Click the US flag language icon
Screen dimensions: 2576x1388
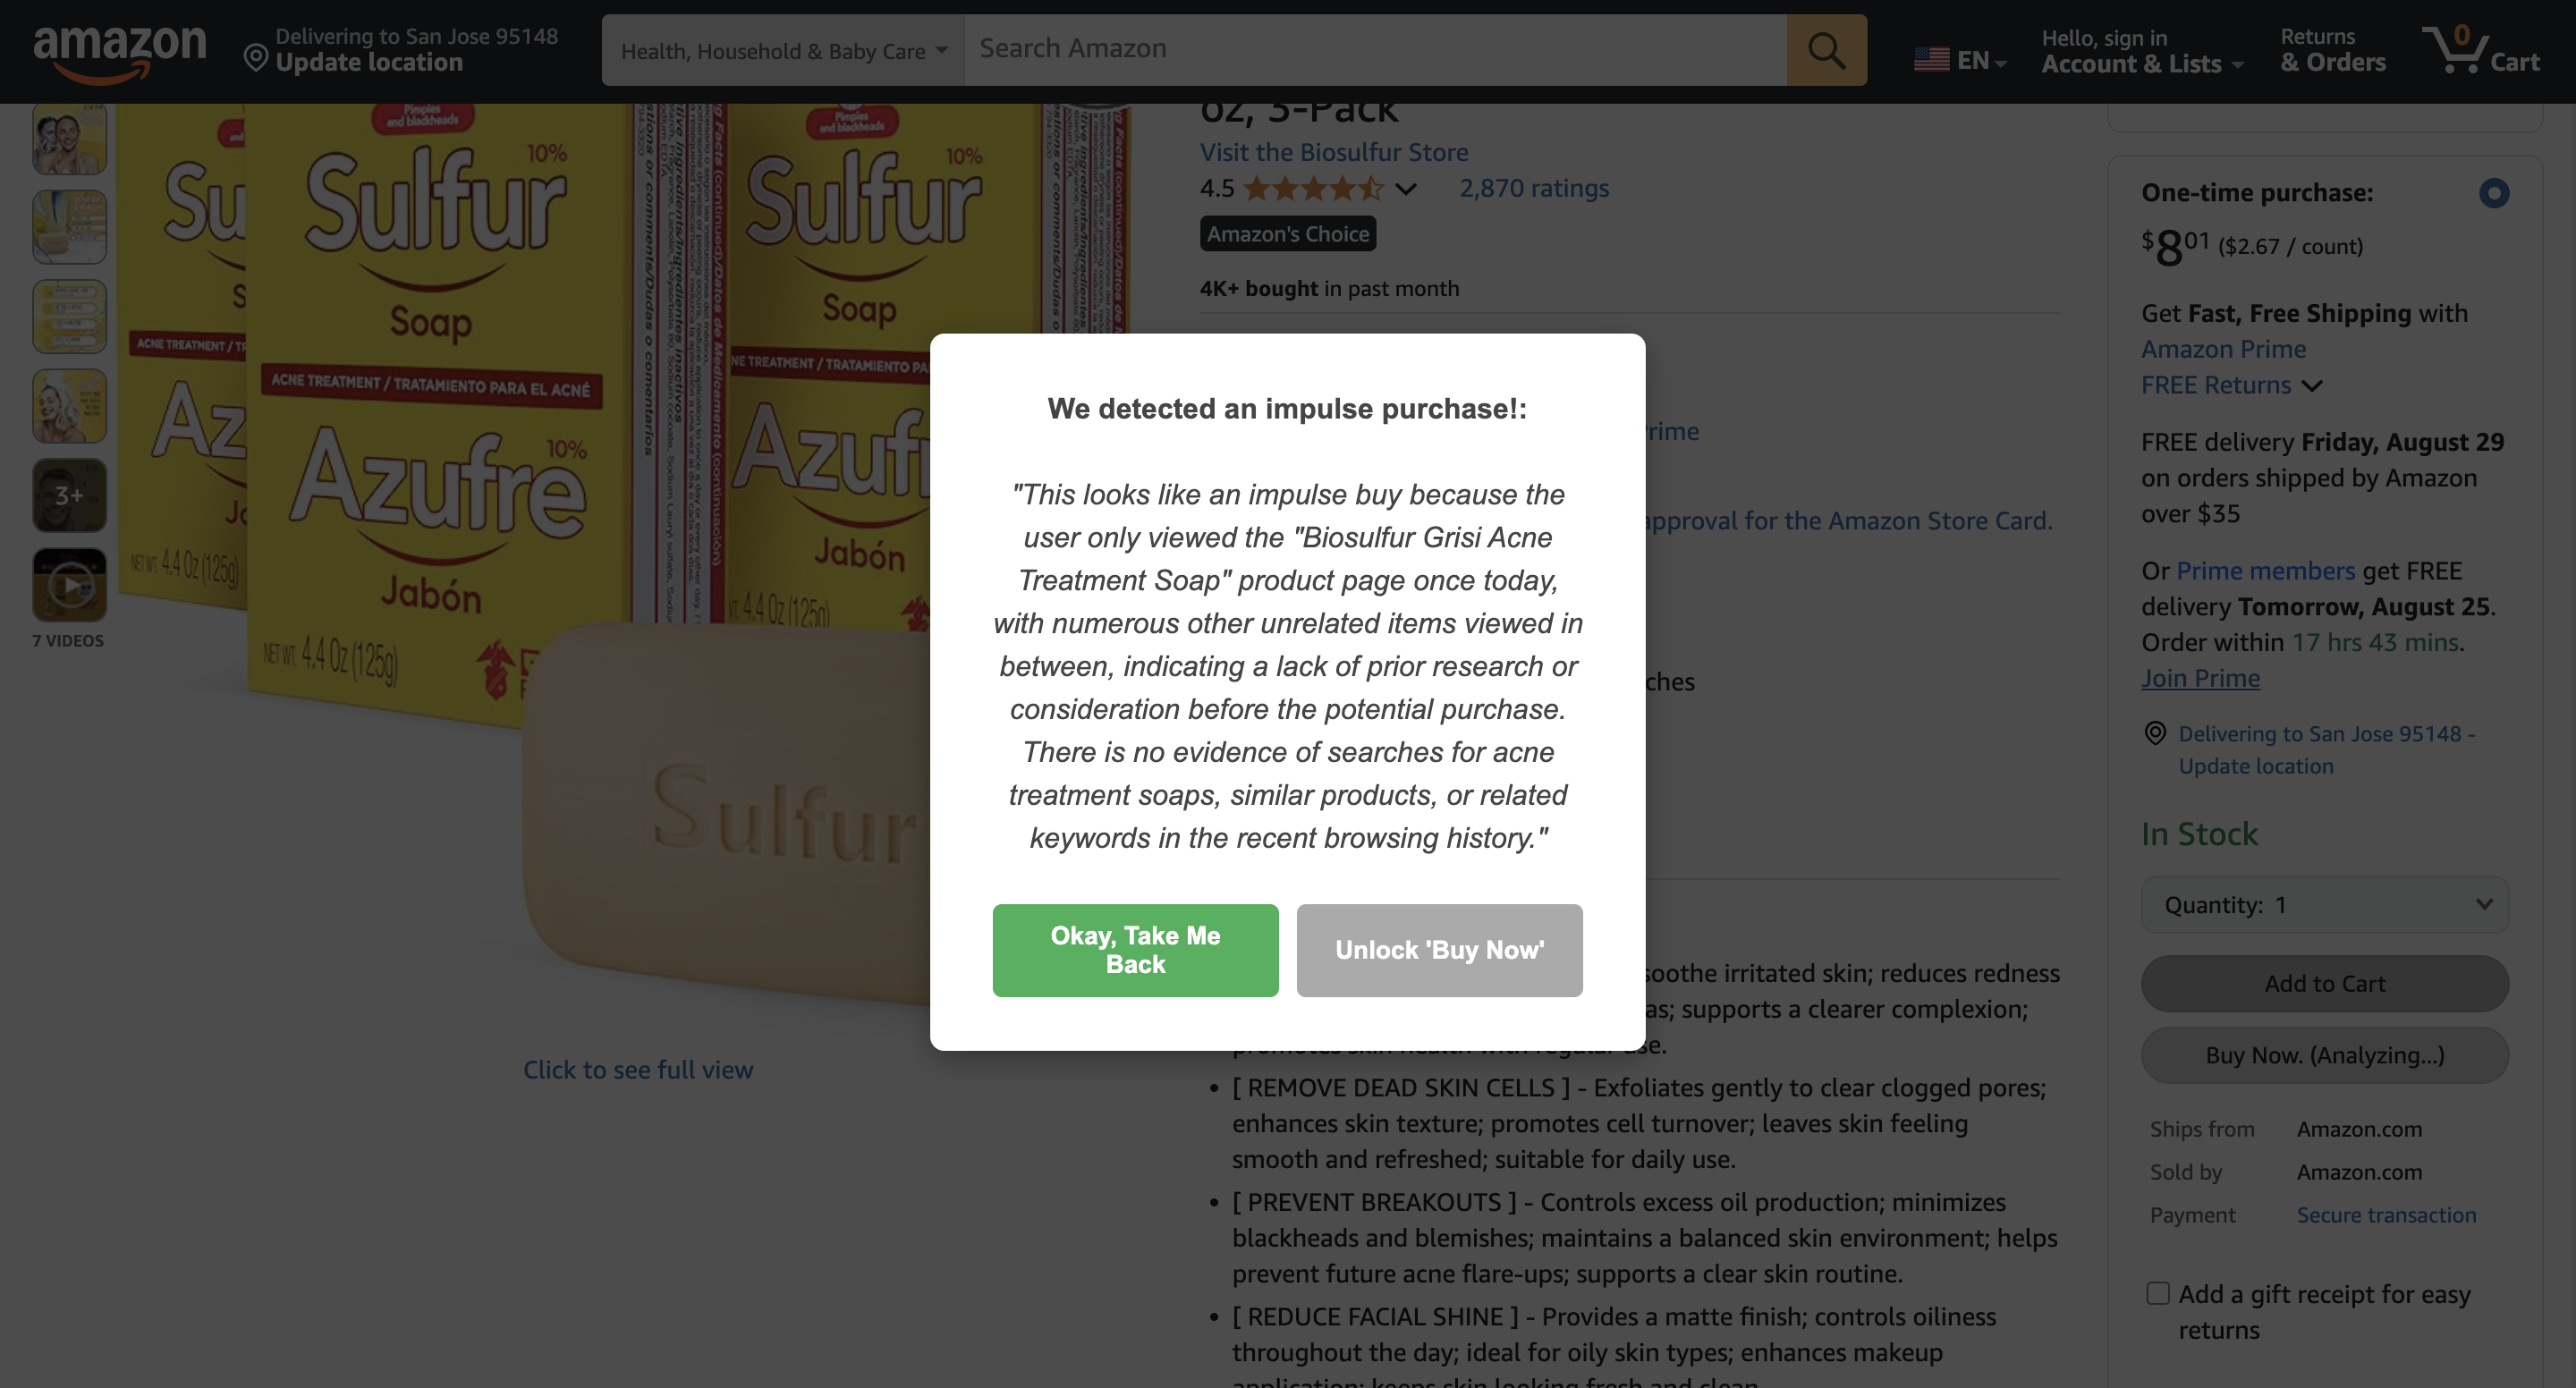pos(1931,60)
